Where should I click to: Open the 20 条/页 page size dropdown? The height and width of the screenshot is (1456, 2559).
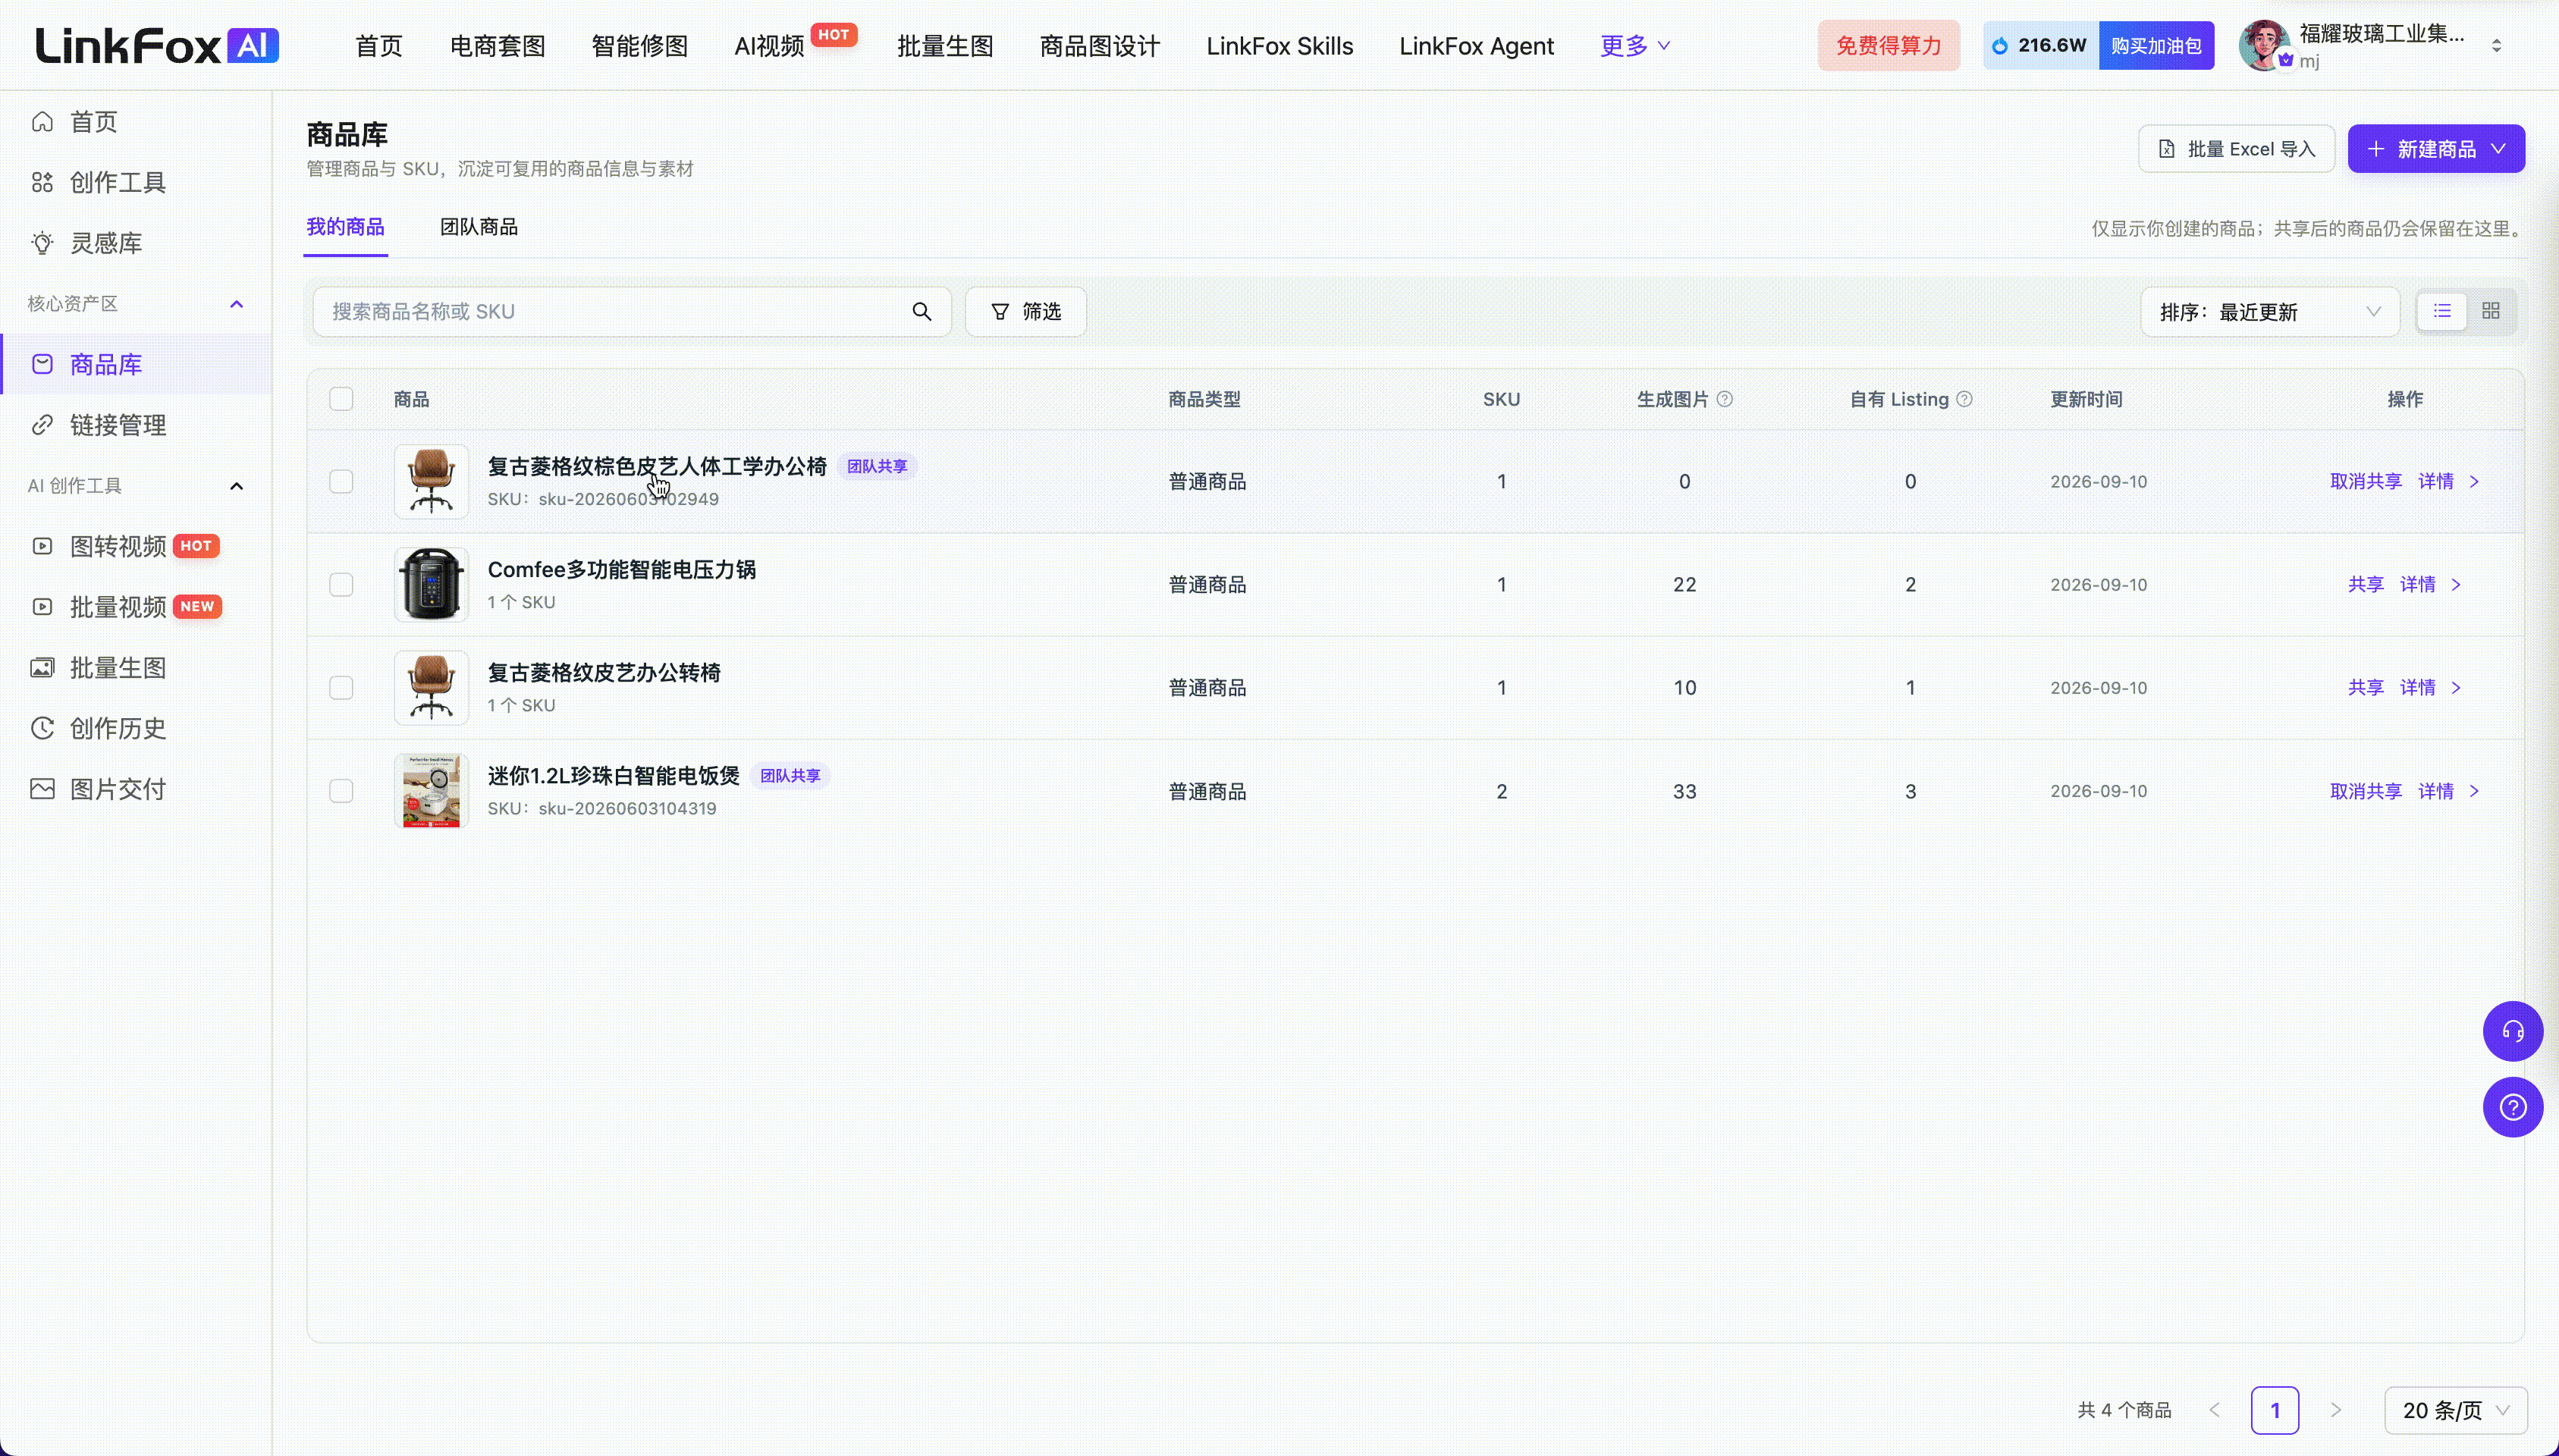[x=2456, y=1410]
